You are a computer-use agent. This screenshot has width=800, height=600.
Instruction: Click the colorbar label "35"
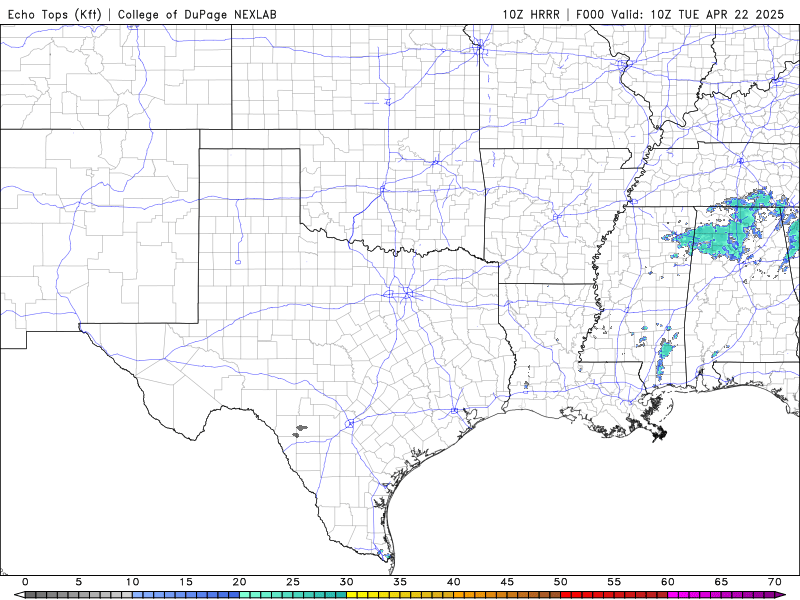coord(400,582)
